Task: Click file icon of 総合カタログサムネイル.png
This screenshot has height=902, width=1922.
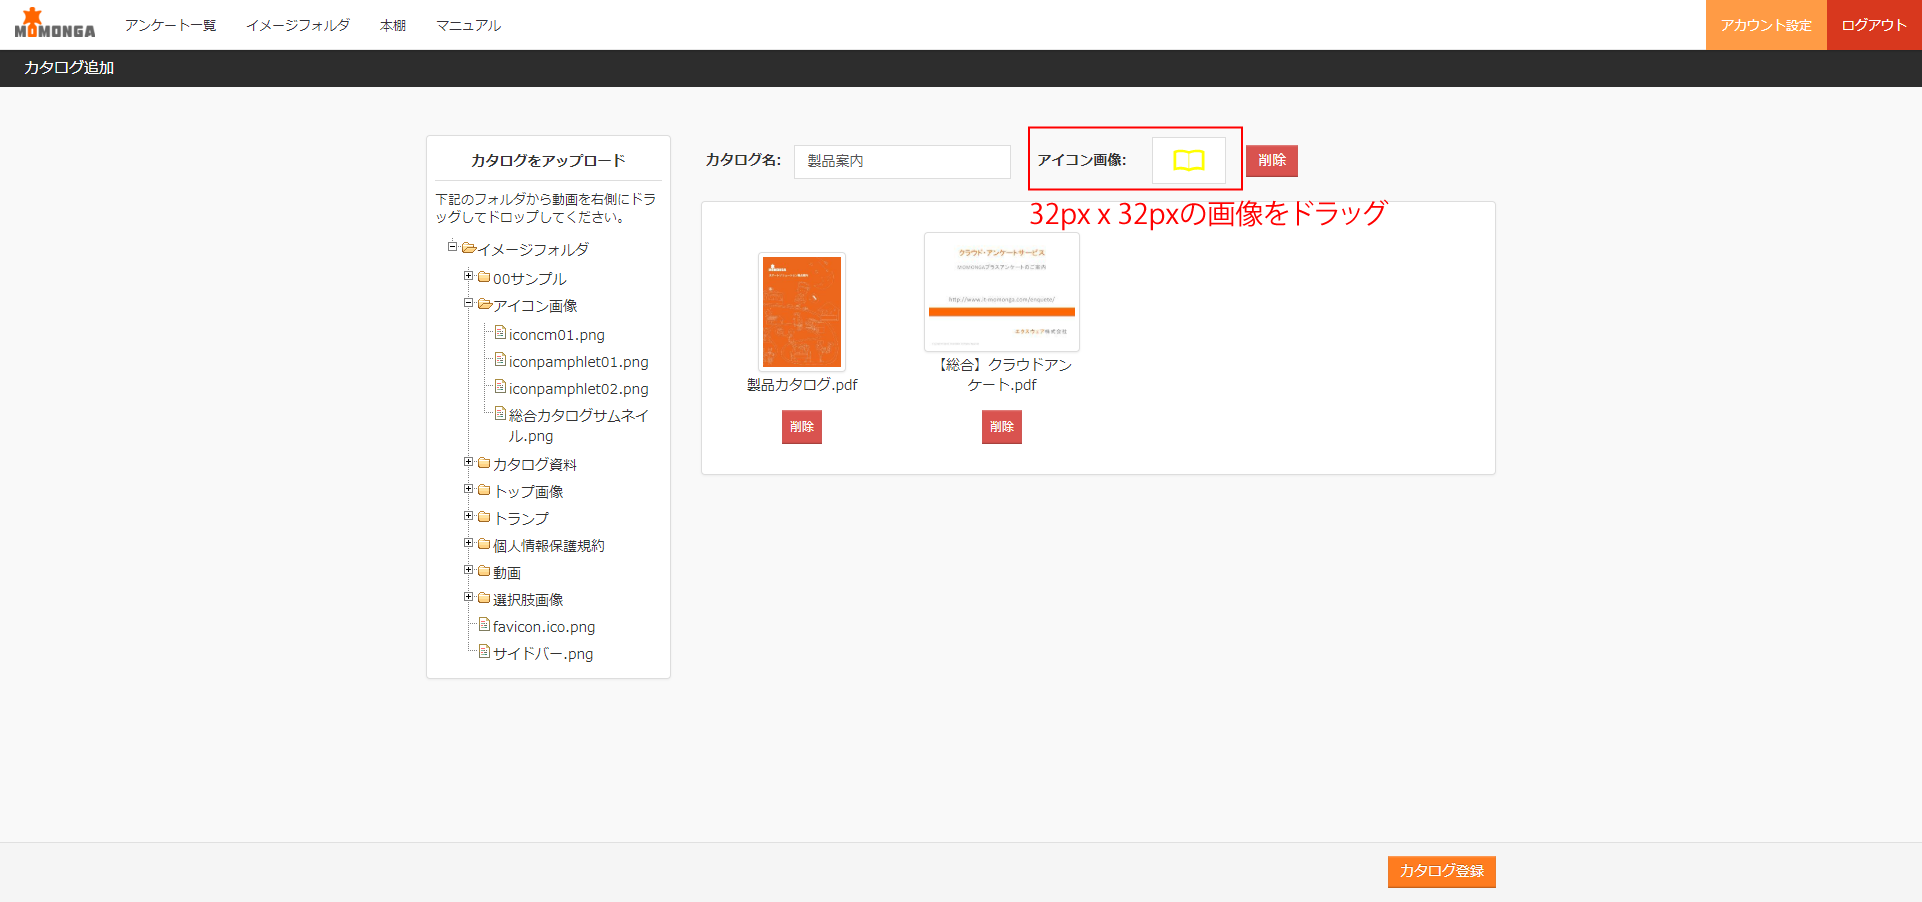Action: [x=500, y=413]
